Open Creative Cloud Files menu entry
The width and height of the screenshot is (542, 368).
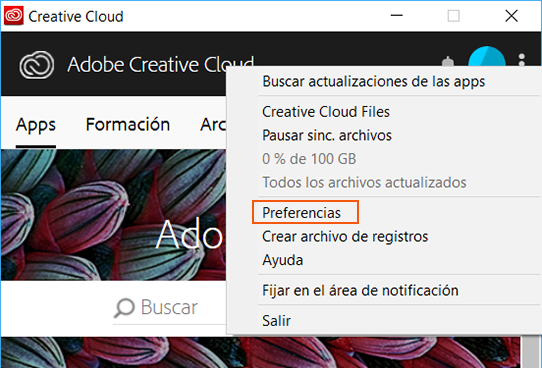326,112
